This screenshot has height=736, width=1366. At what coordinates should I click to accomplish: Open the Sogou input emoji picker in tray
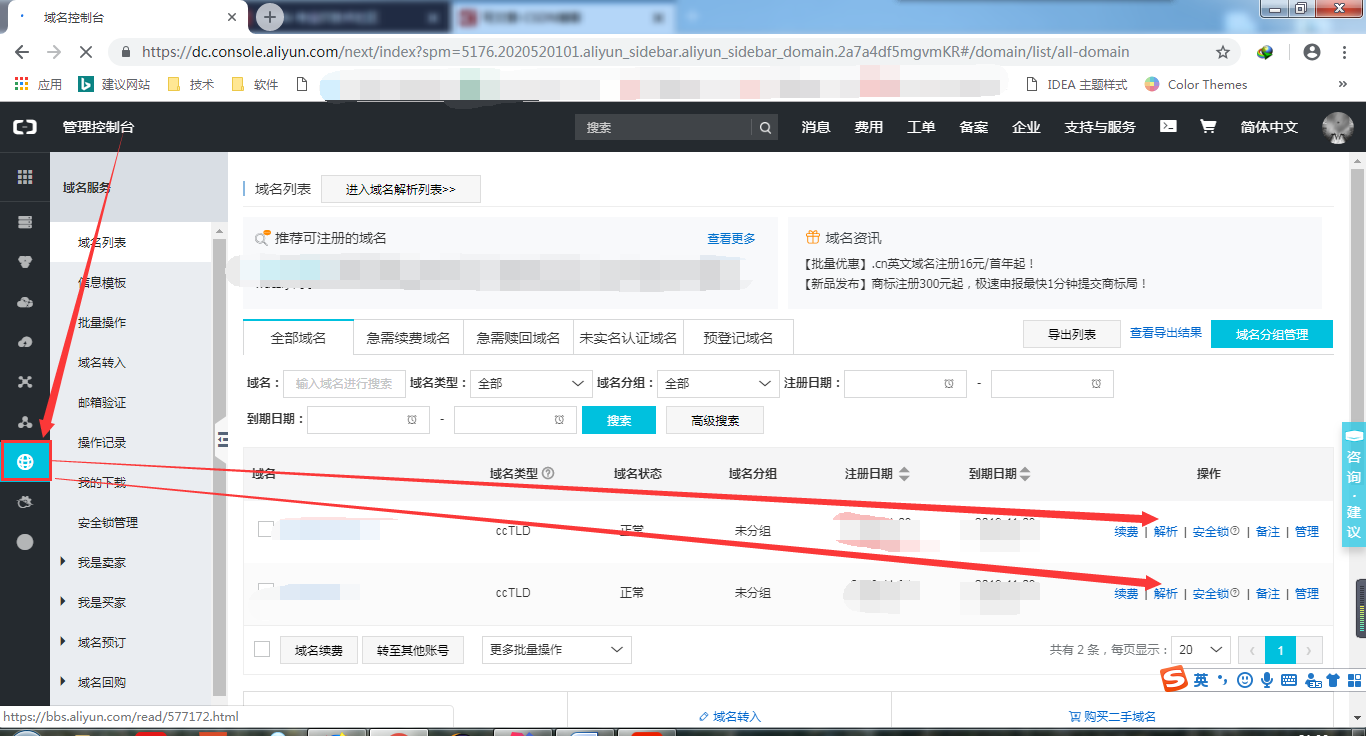coord(1244,680)
